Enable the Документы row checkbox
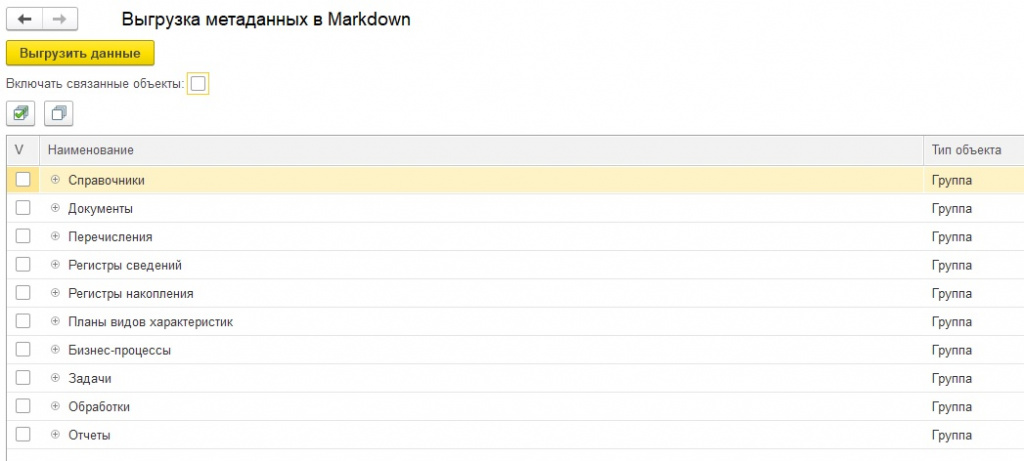 [23, 208]
